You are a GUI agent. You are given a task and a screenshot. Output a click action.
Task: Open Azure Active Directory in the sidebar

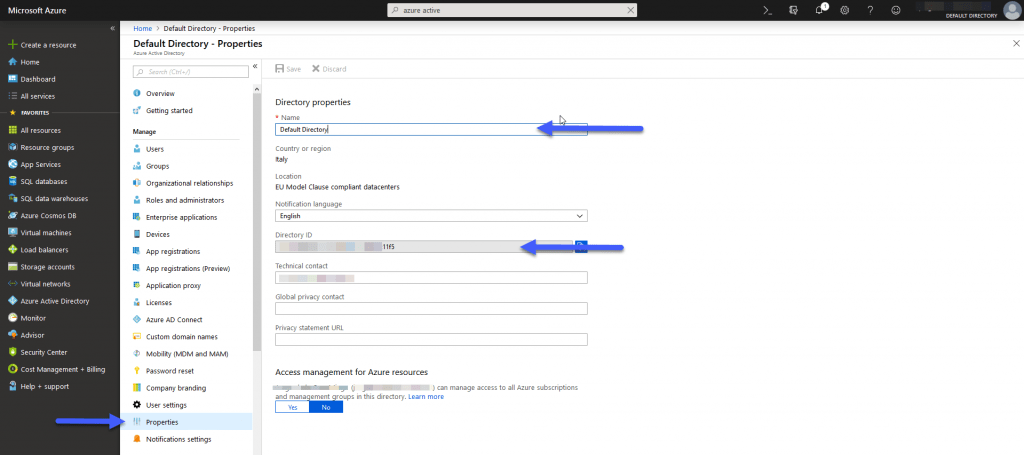55,301
